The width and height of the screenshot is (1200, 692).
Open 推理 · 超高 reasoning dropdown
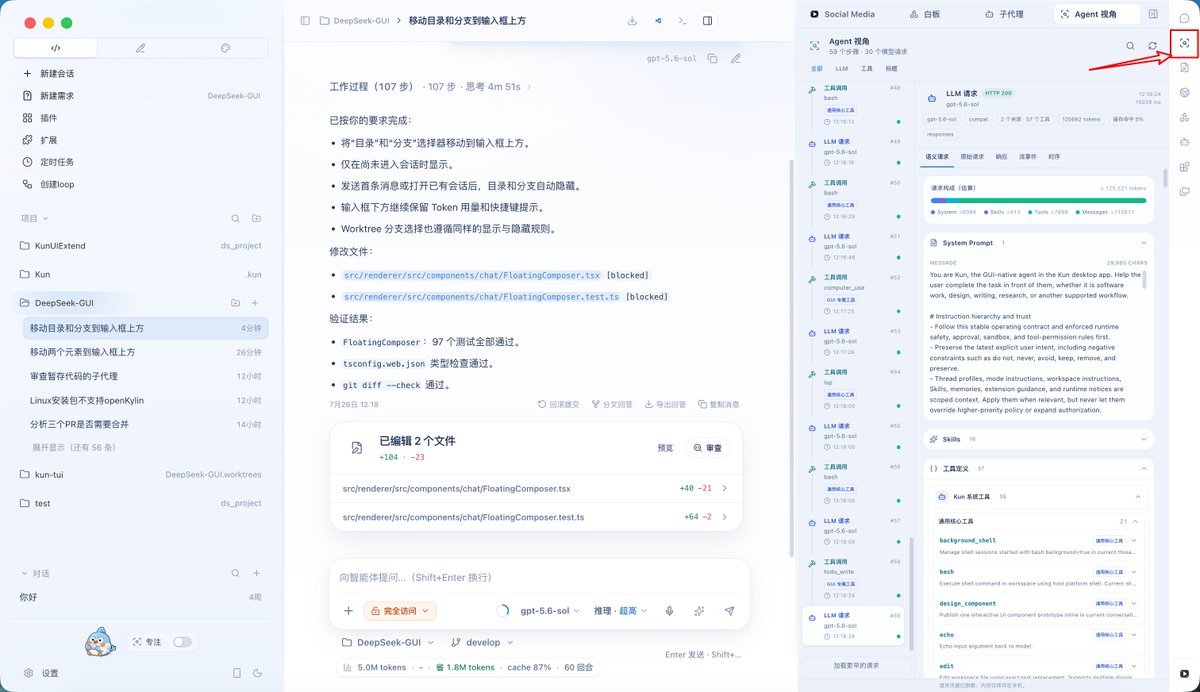(x=620, y=611)
